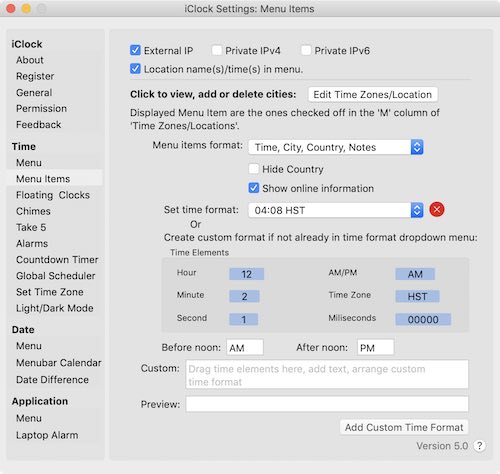Uncheck Show online information
This screenshot has width=500, height=474.
[x=254, y=188]
